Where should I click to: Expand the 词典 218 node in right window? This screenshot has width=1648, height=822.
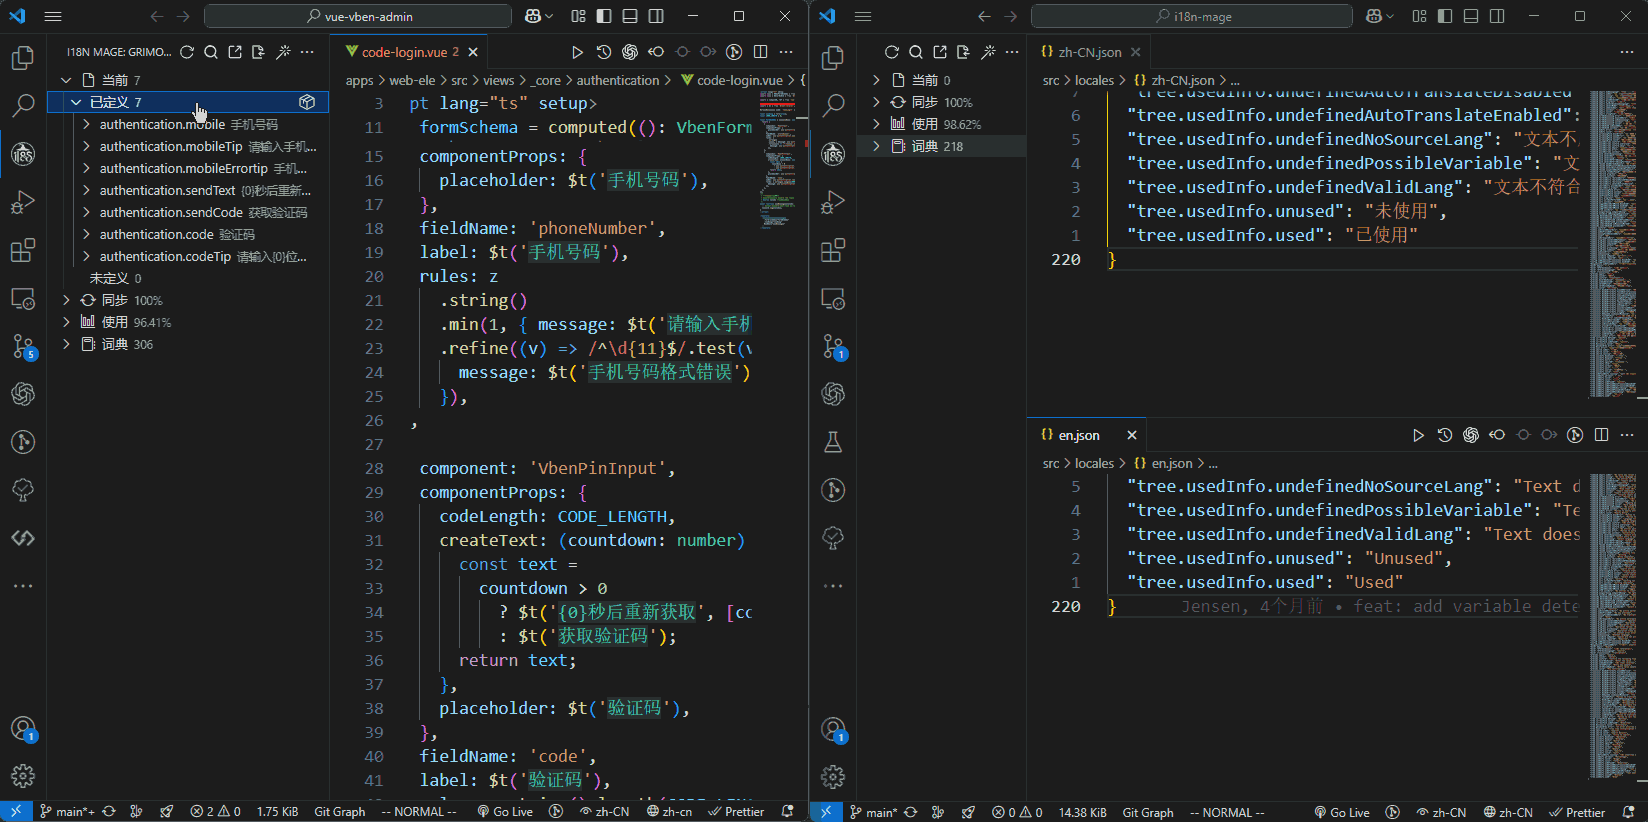(x=877, y=146)
